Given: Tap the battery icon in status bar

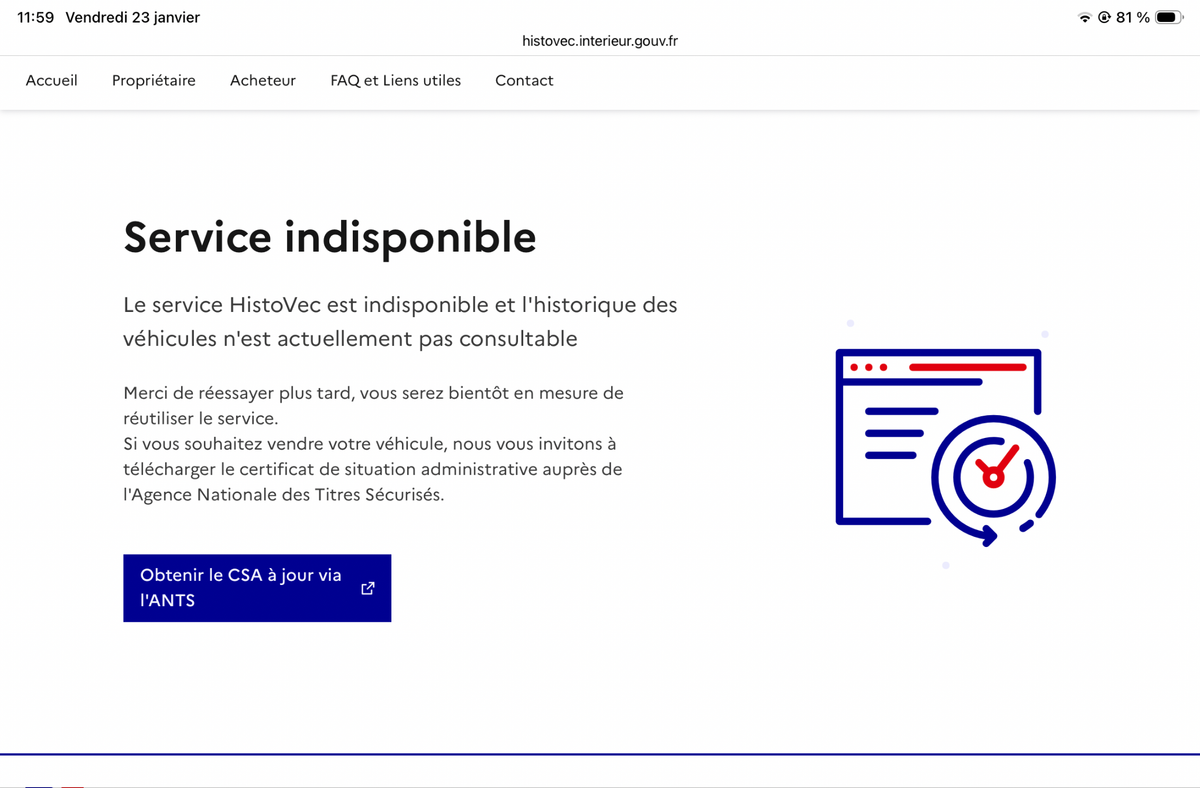Looking at the screenshot, I should [x=1169, y=18].
